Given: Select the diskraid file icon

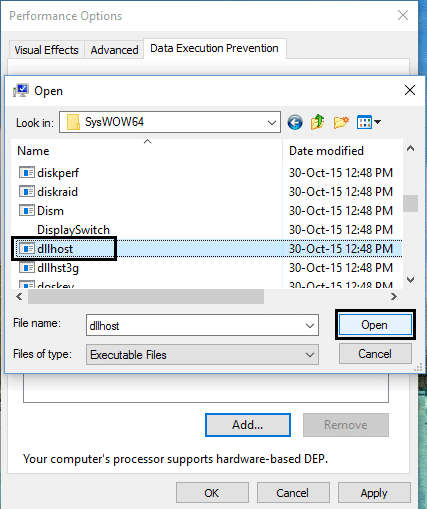Looking at the screenshot, I should pos(27,192).
